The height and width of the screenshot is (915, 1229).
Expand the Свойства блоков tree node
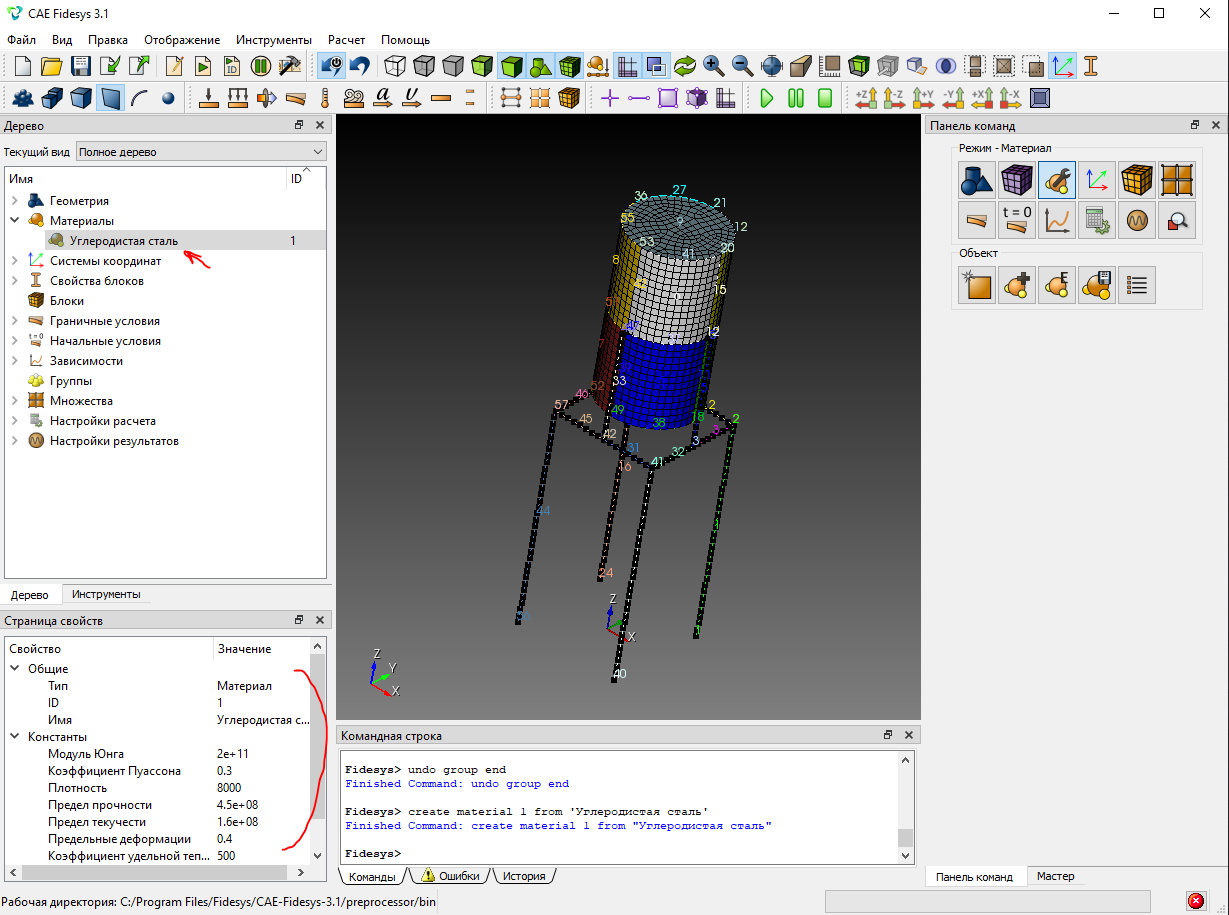[15, 281]
